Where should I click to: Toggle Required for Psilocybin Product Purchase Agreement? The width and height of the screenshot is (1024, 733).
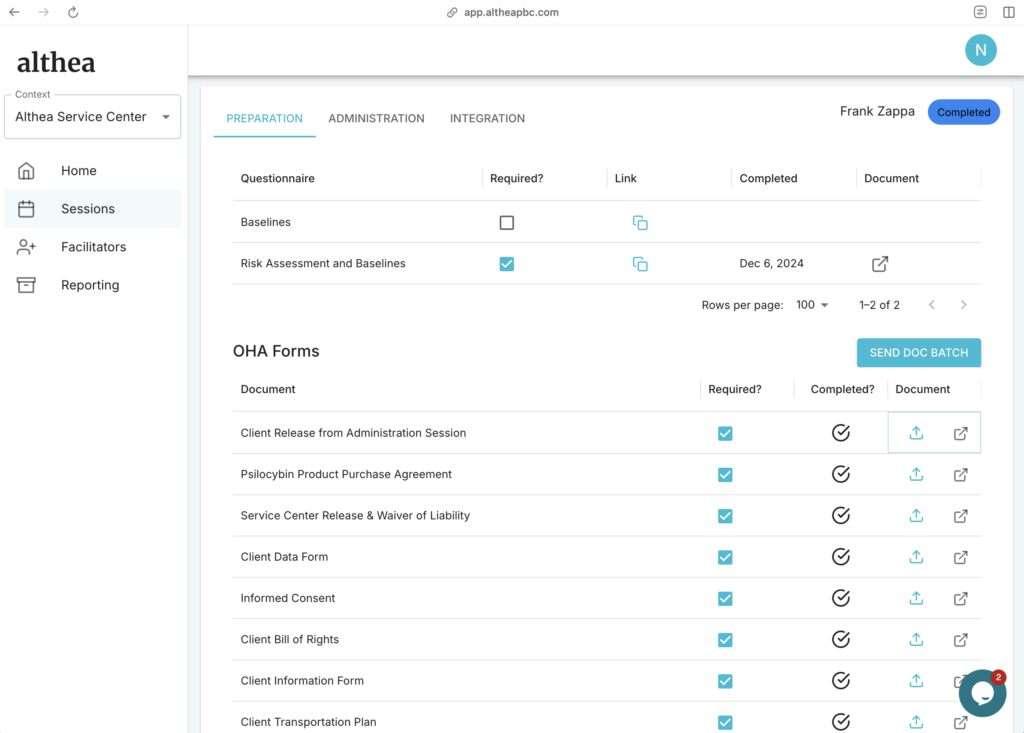click(x=725, y=475)
